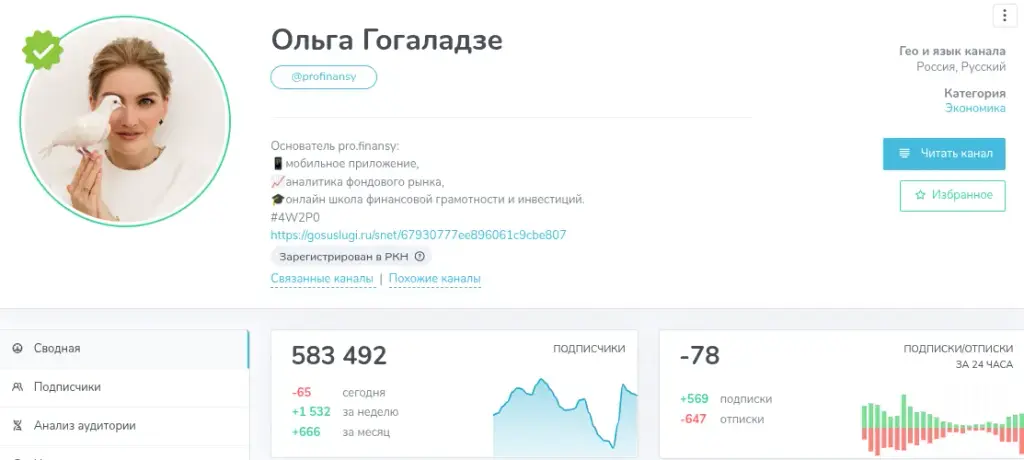Image resolution: width=1024 pixels, height=460 pixels.
Task: Click the #4W2P0 code text
Action: point(295,217)
